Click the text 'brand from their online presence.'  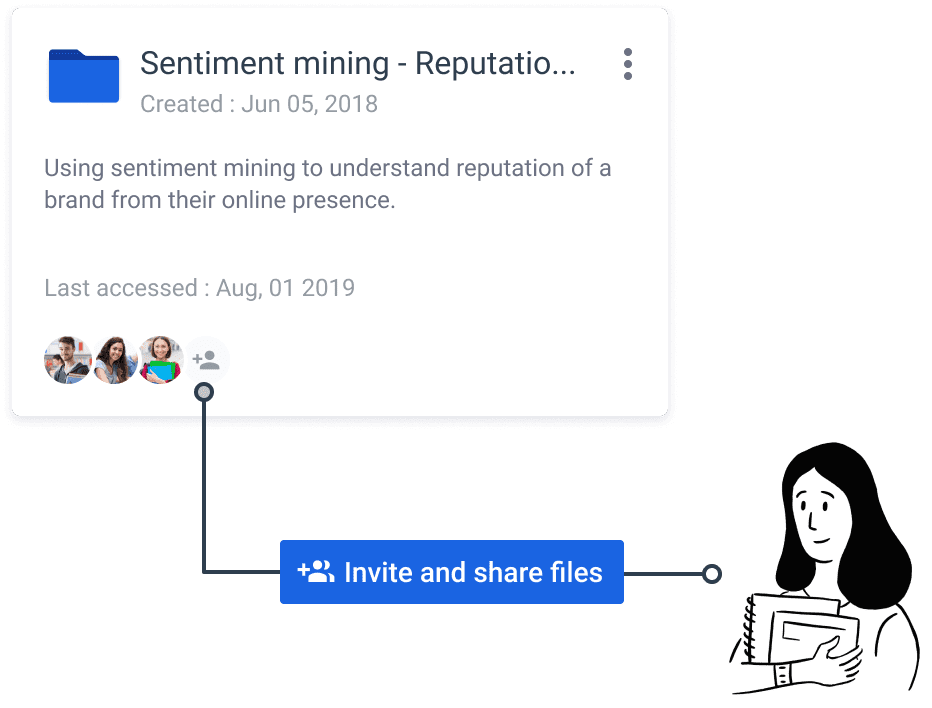pyautogui.click(x=220, y=199)
